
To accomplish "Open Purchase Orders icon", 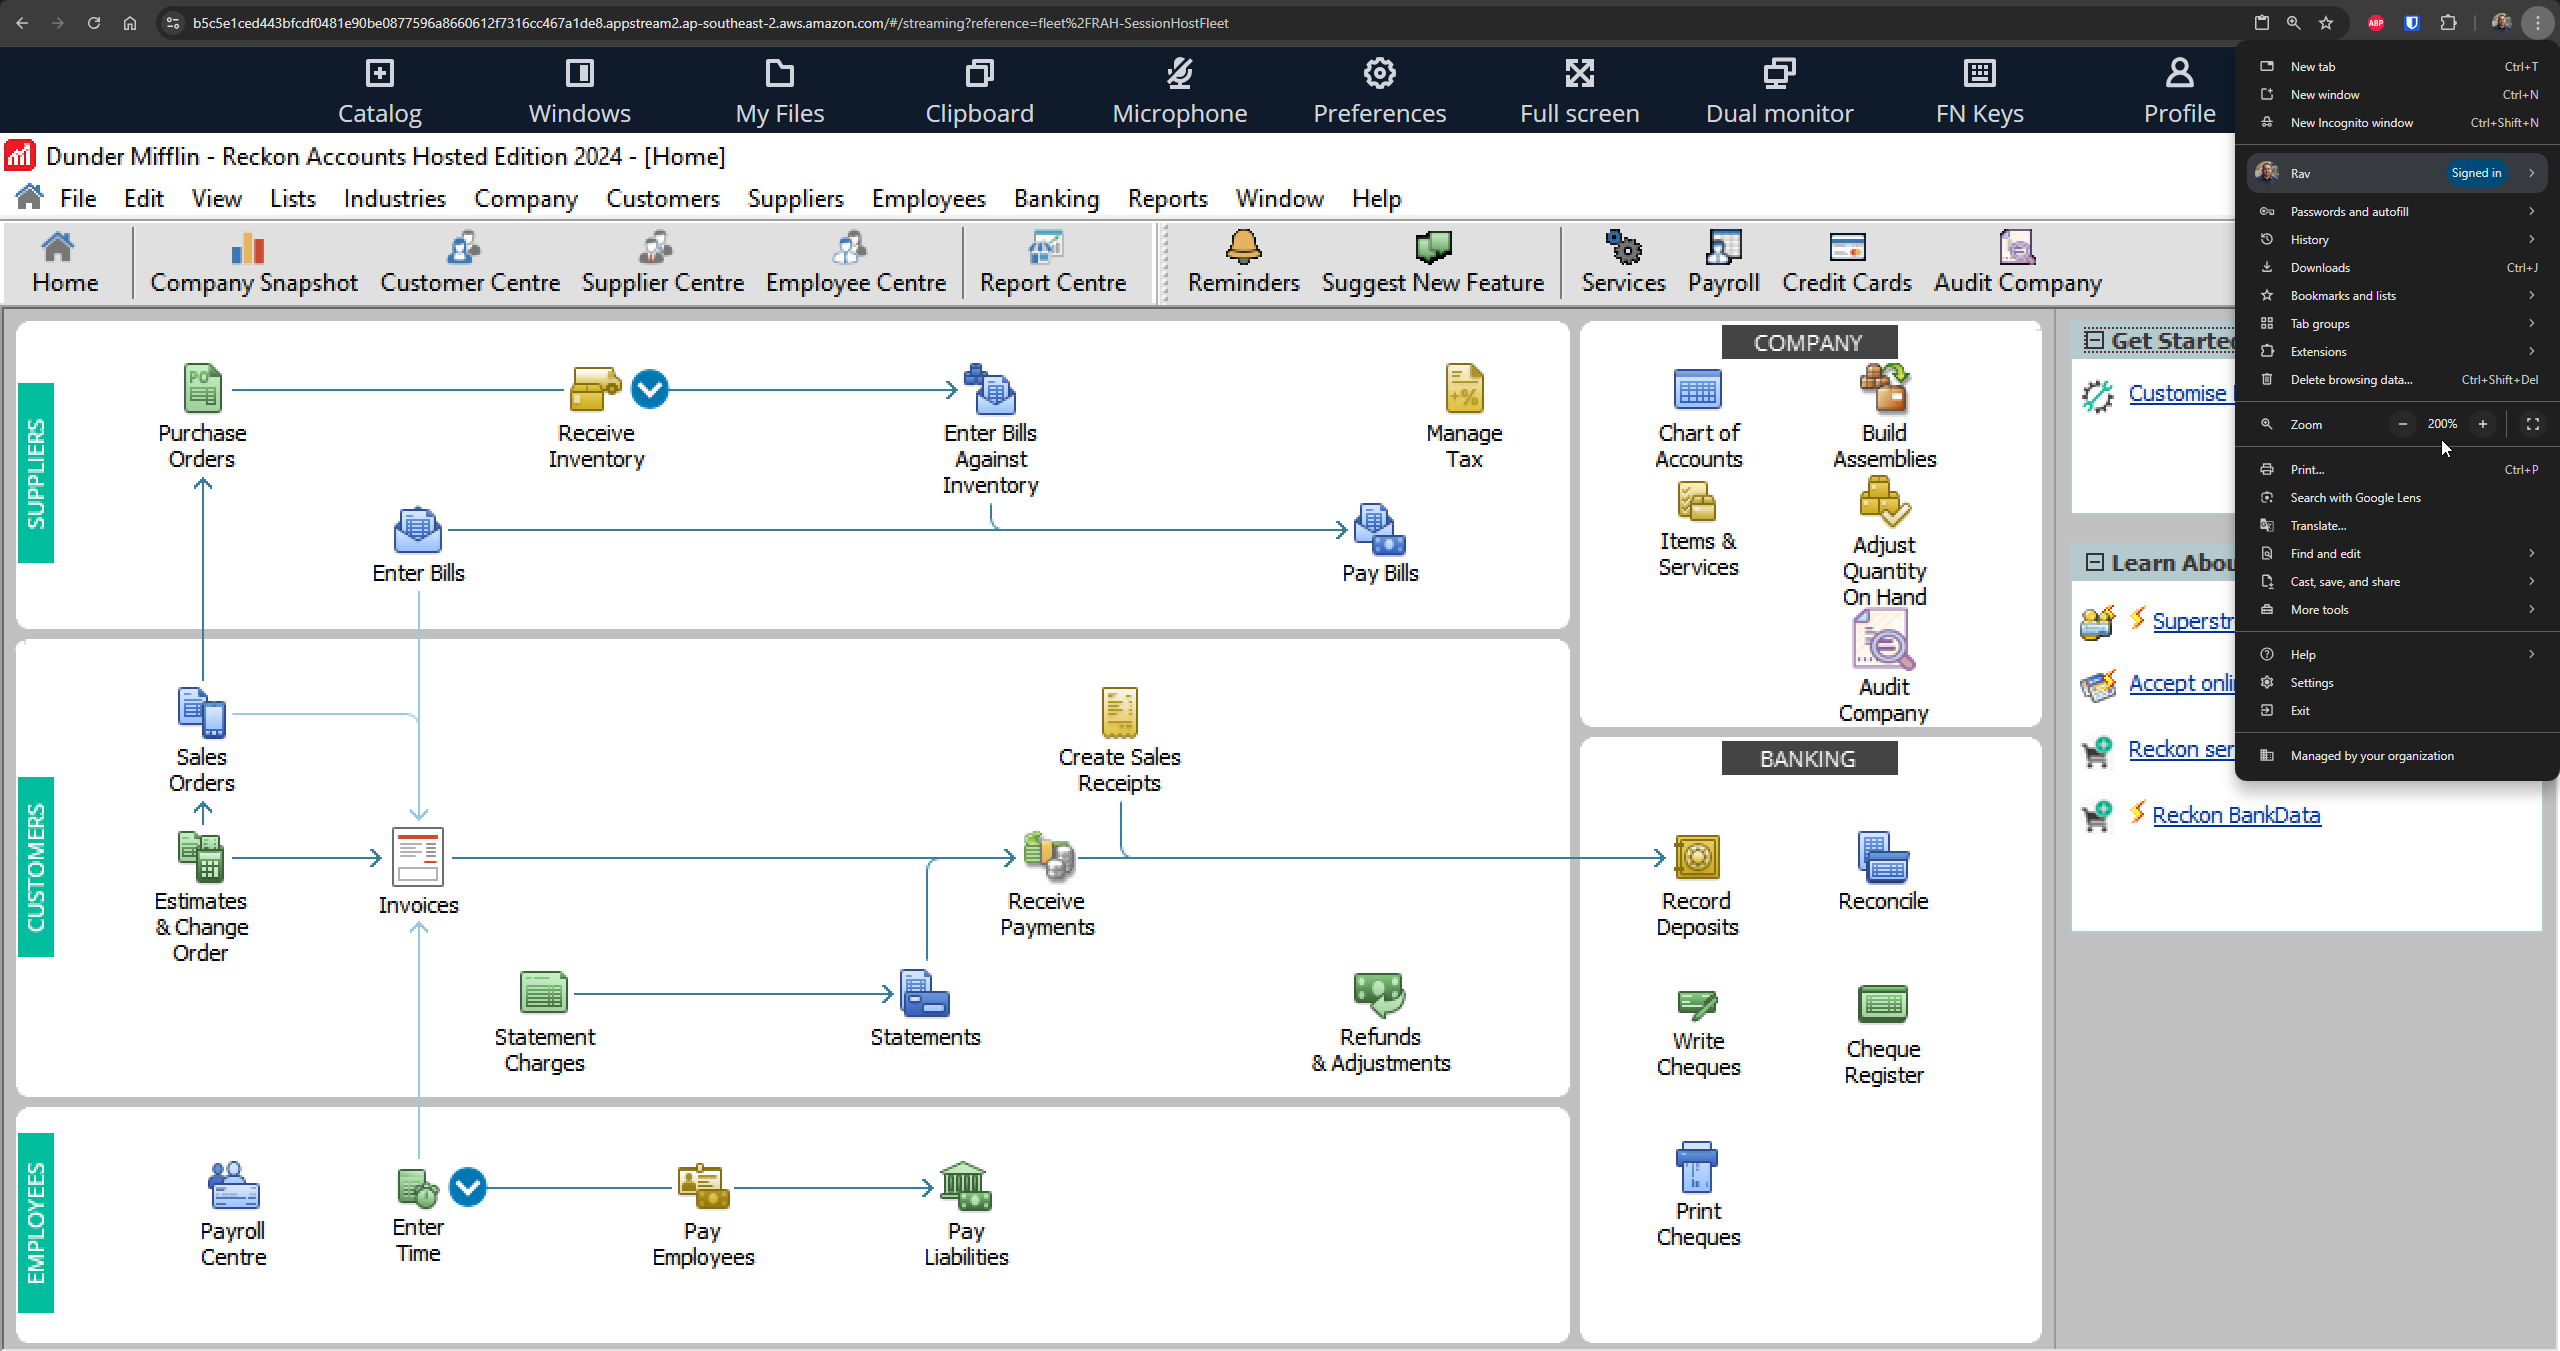I will [x=202, y=389].
